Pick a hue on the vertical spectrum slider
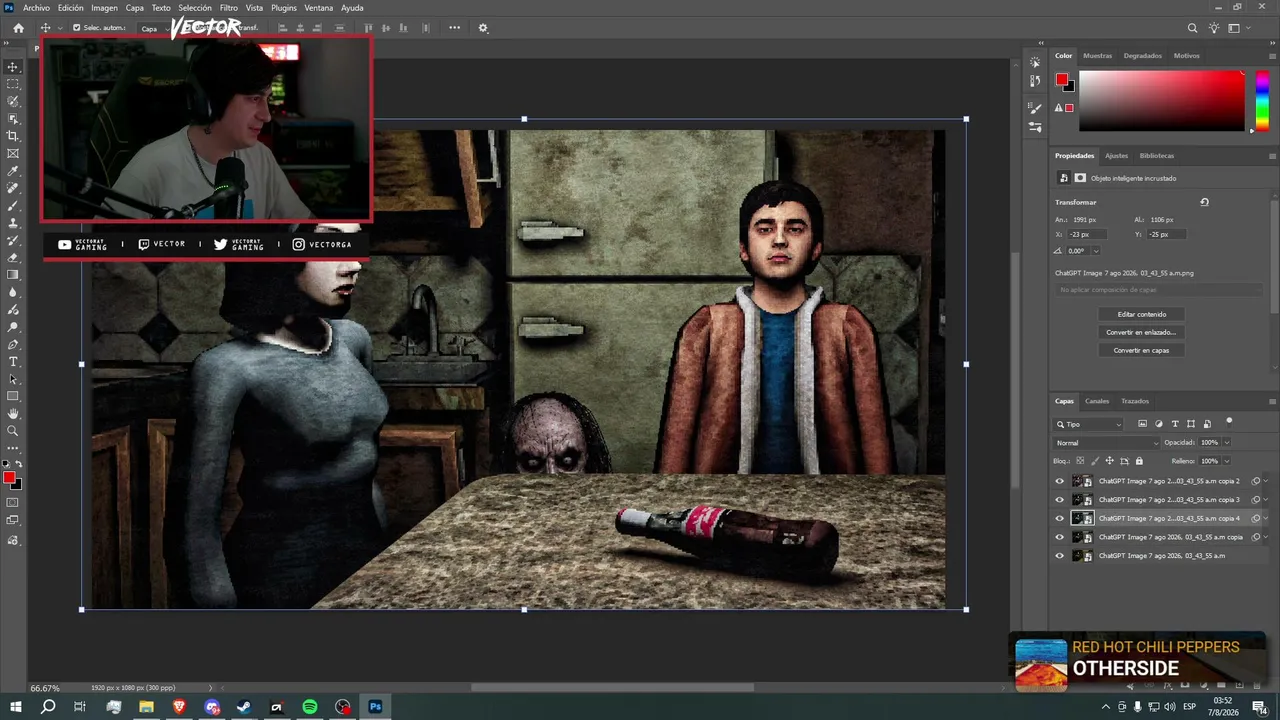Viewport: 1280px width, 720px height. click(1263, 100)
